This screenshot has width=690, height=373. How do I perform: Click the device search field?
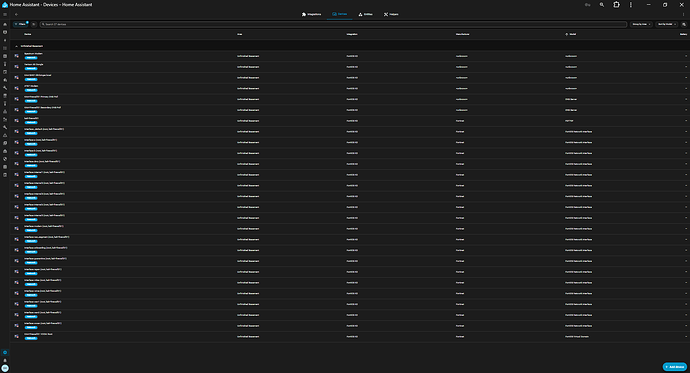coord(333,24)
